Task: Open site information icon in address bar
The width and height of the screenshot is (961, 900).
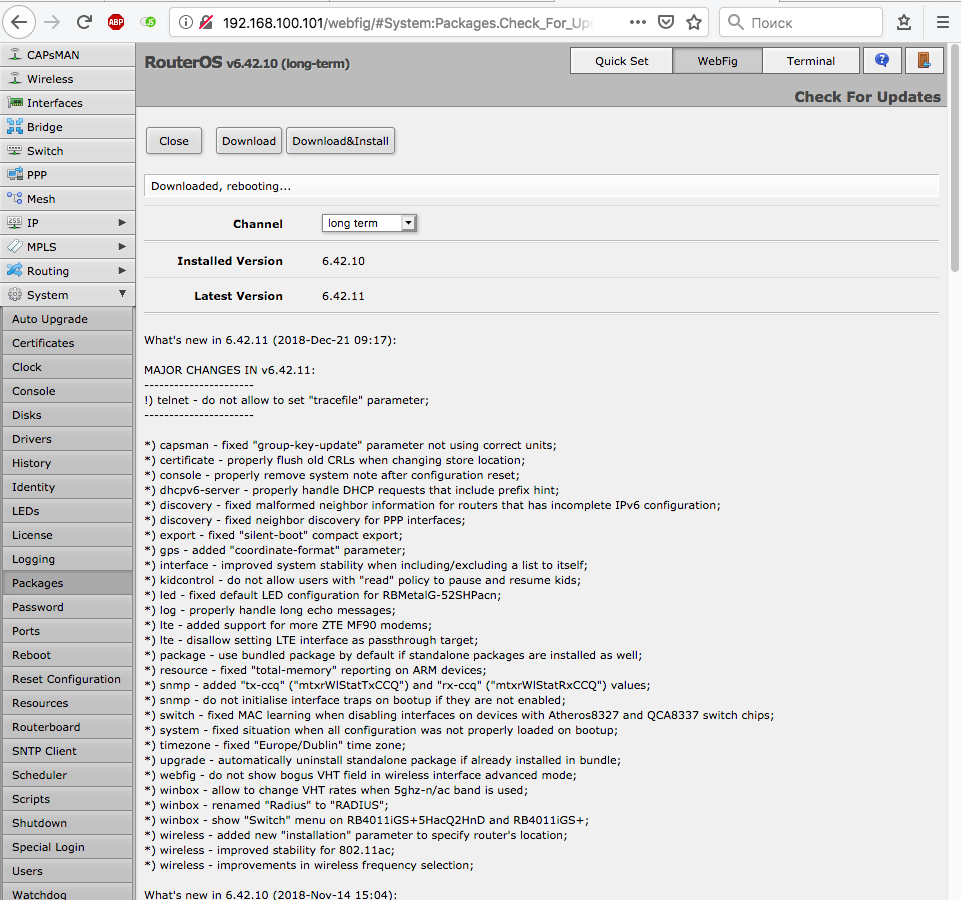Action: (186, 23)
